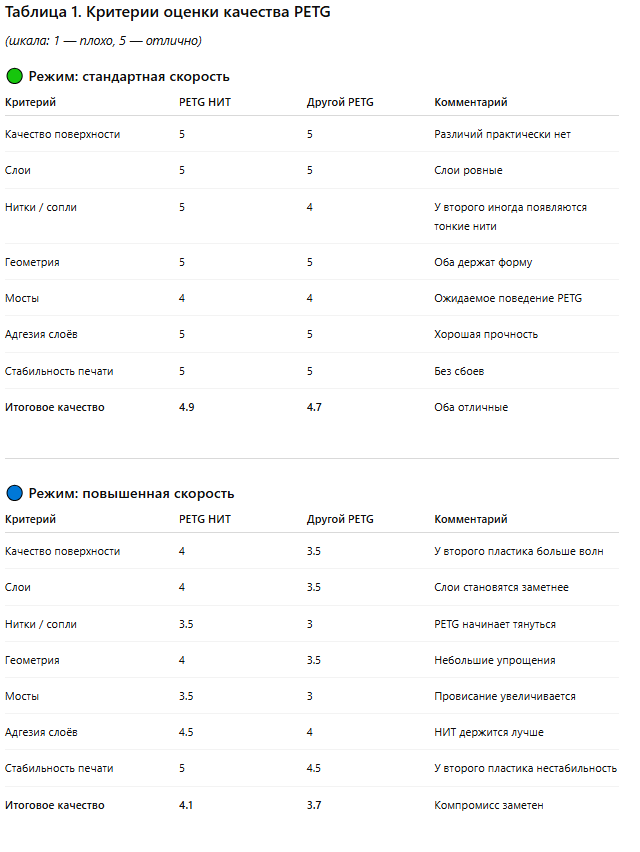Click the comment 'Оба отличные'
The height and width of the screenshot is (852, 640).
click(x=471, y=407)
